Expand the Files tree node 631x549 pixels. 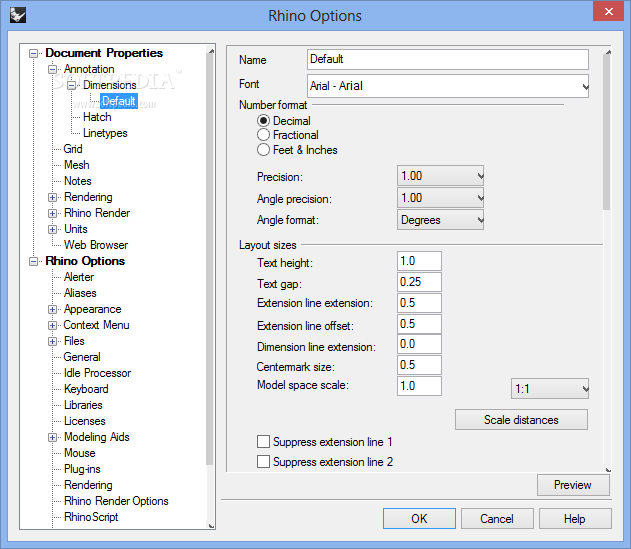click(x=52, y=341)
